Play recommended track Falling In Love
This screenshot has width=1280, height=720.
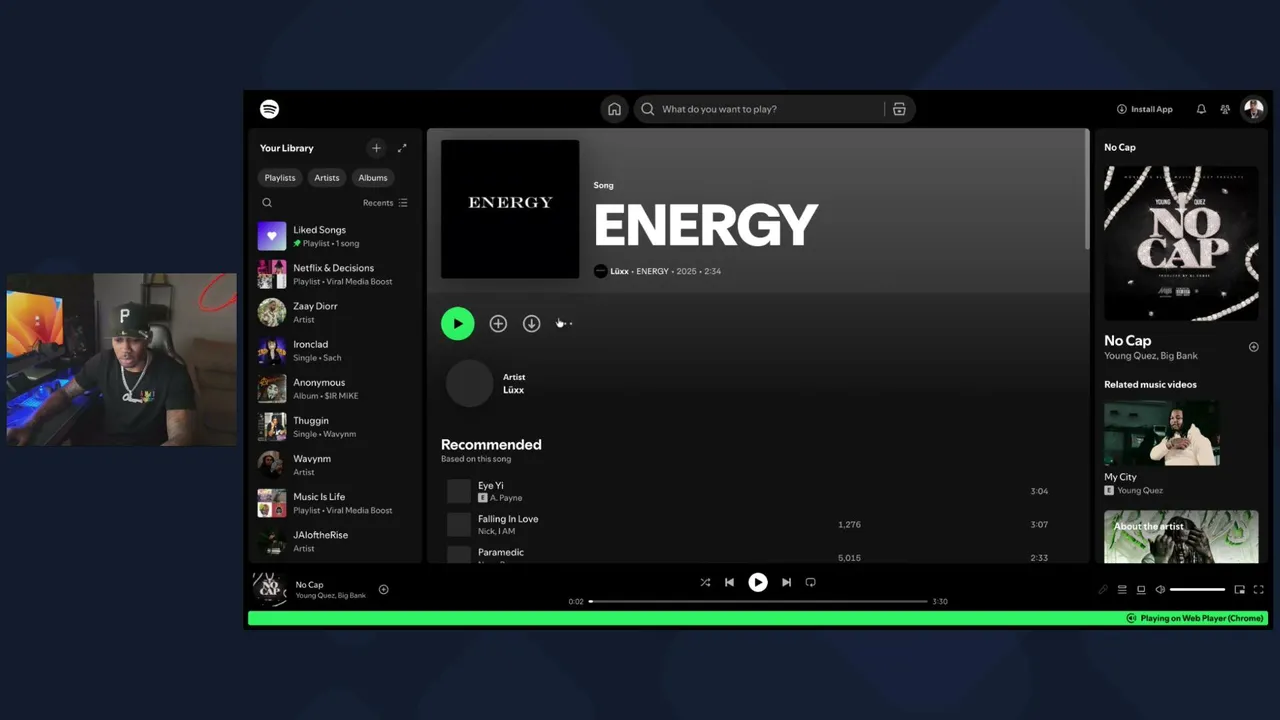[x=459, y=525]
